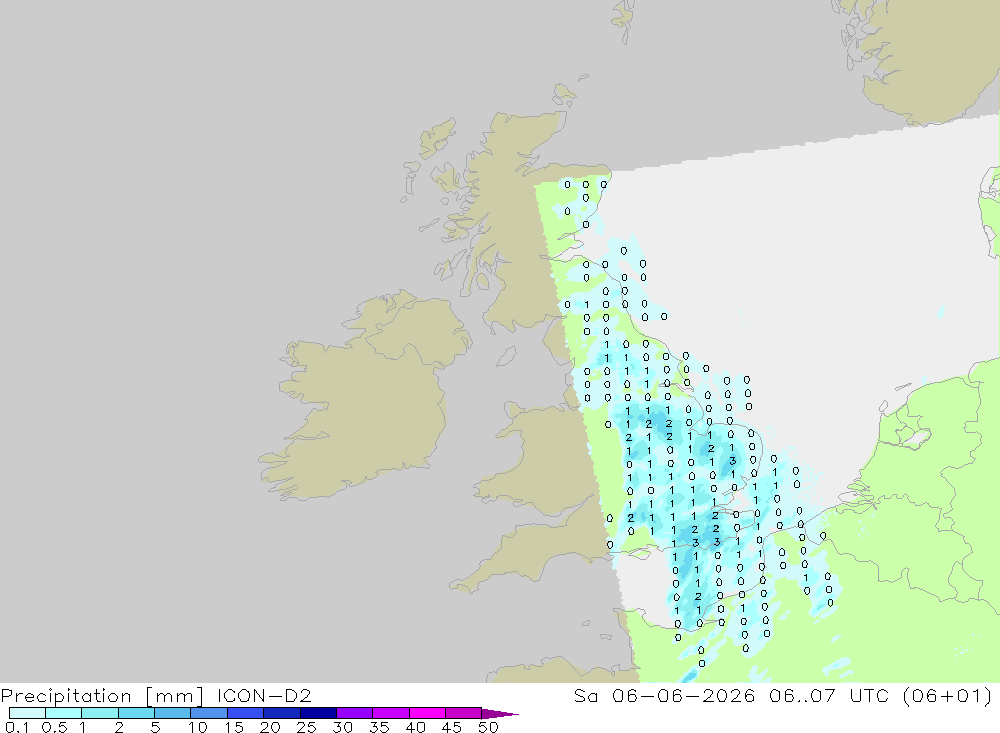Click the '25' legend label

(307, 727)
